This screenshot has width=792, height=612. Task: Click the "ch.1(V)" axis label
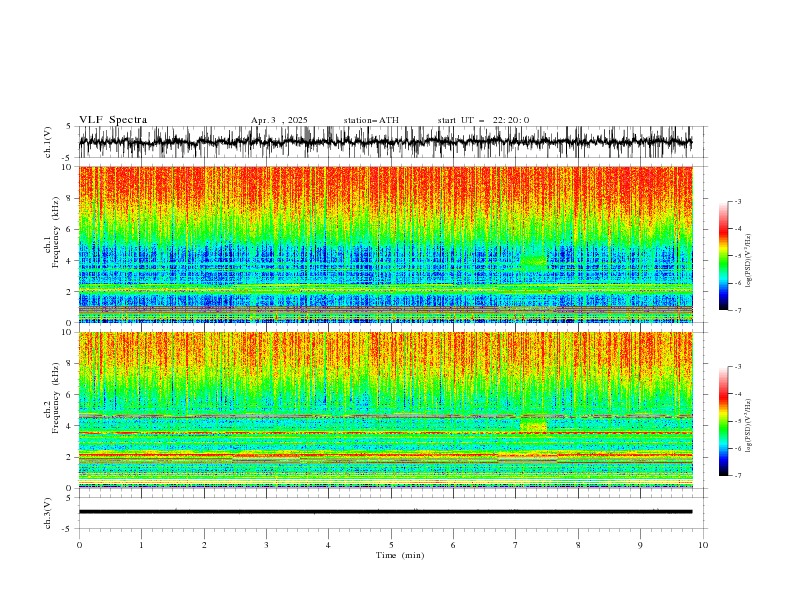coord(48,142)
